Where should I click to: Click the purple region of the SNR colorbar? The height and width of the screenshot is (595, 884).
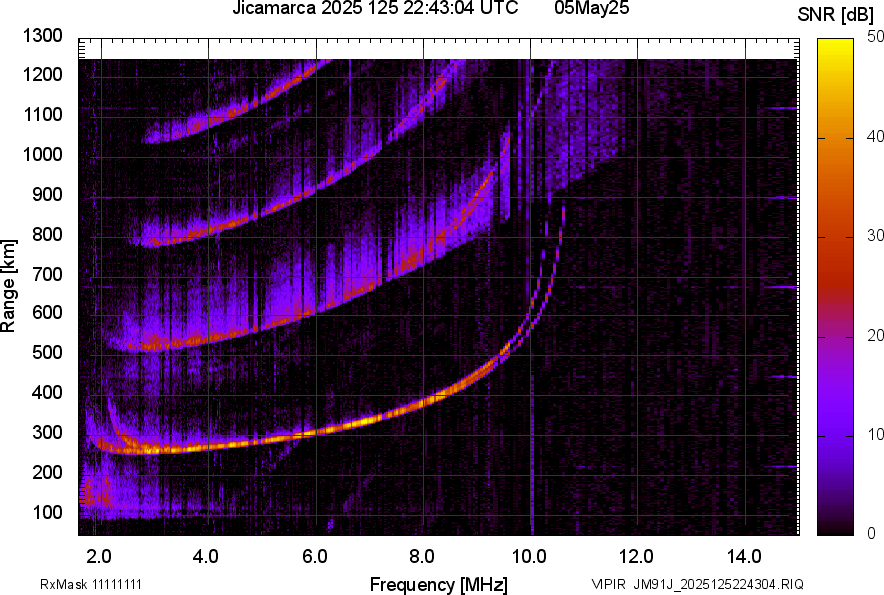(836, 389)
